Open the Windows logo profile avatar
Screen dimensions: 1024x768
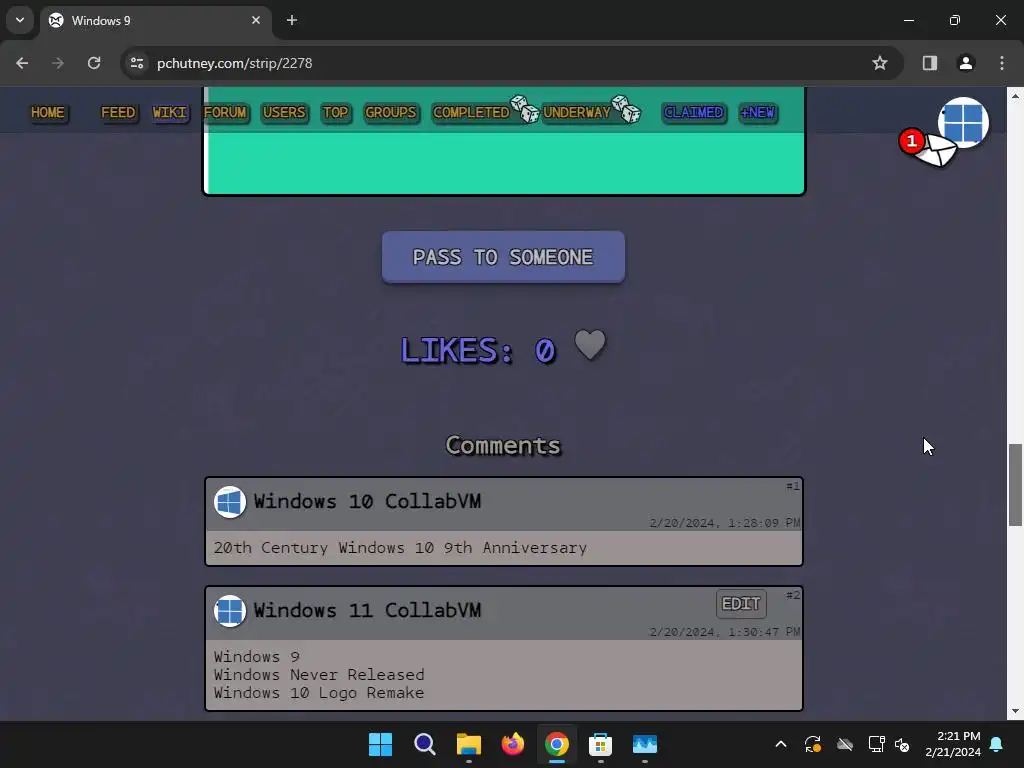point(963,123)
